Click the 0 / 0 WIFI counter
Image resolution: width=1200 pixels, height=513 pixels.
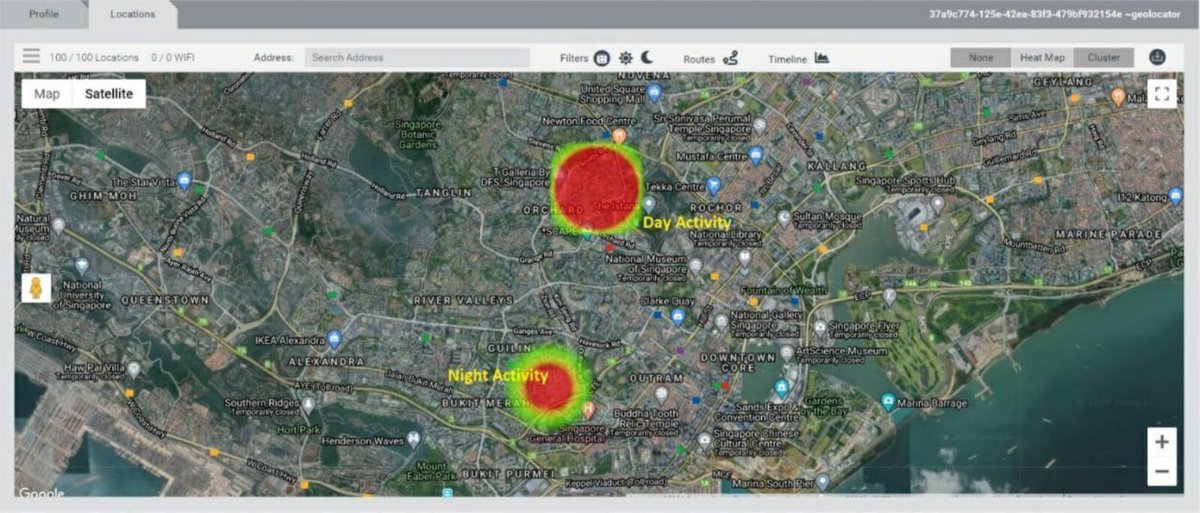[173, 58]
